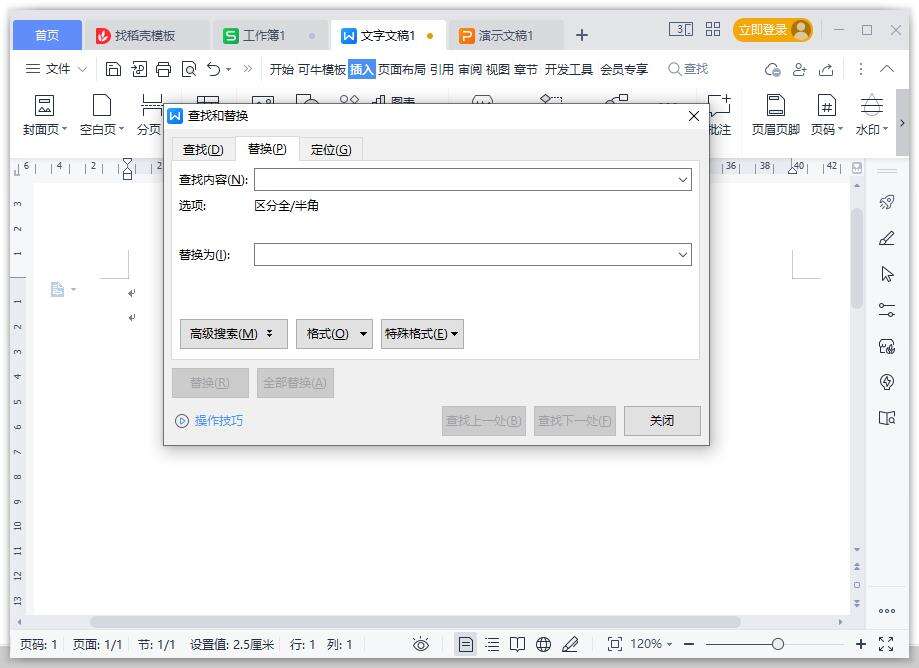The image size is (919, 668).
Task: Toggle eye protection mode icon
Action: point(421,645)
